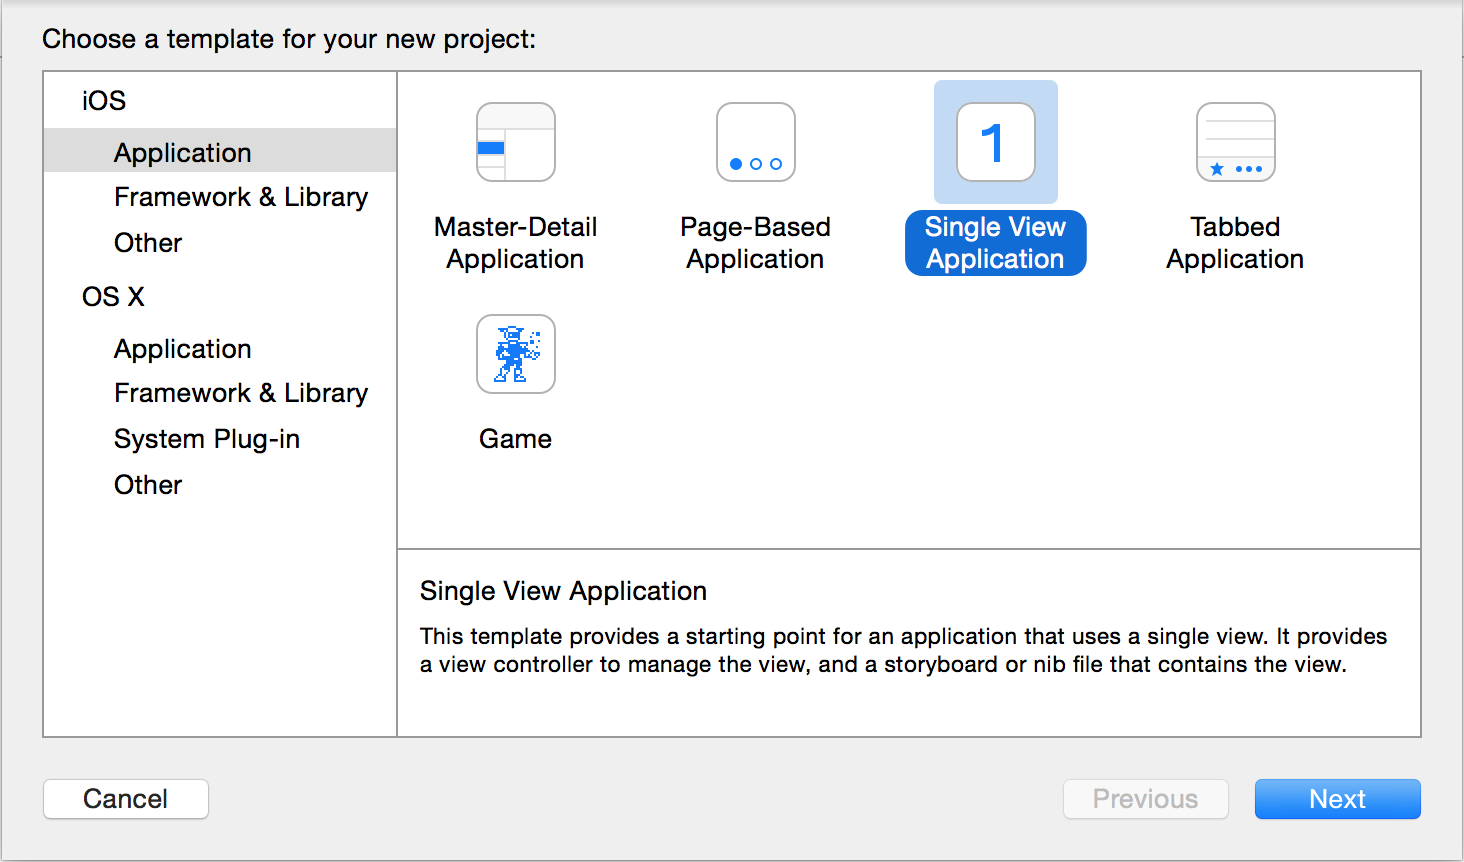Select Application under the iOS section
This screenshot has height=862, width=1464.
(182, 151)
